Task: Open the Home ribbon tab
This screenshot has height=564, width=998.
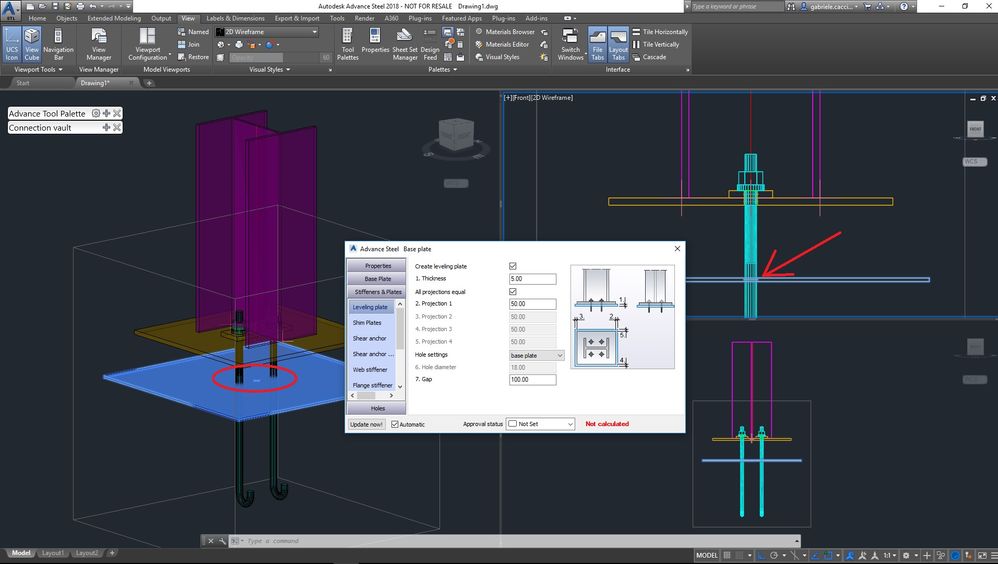Action: pyautogui.click(x=37, y=18)
